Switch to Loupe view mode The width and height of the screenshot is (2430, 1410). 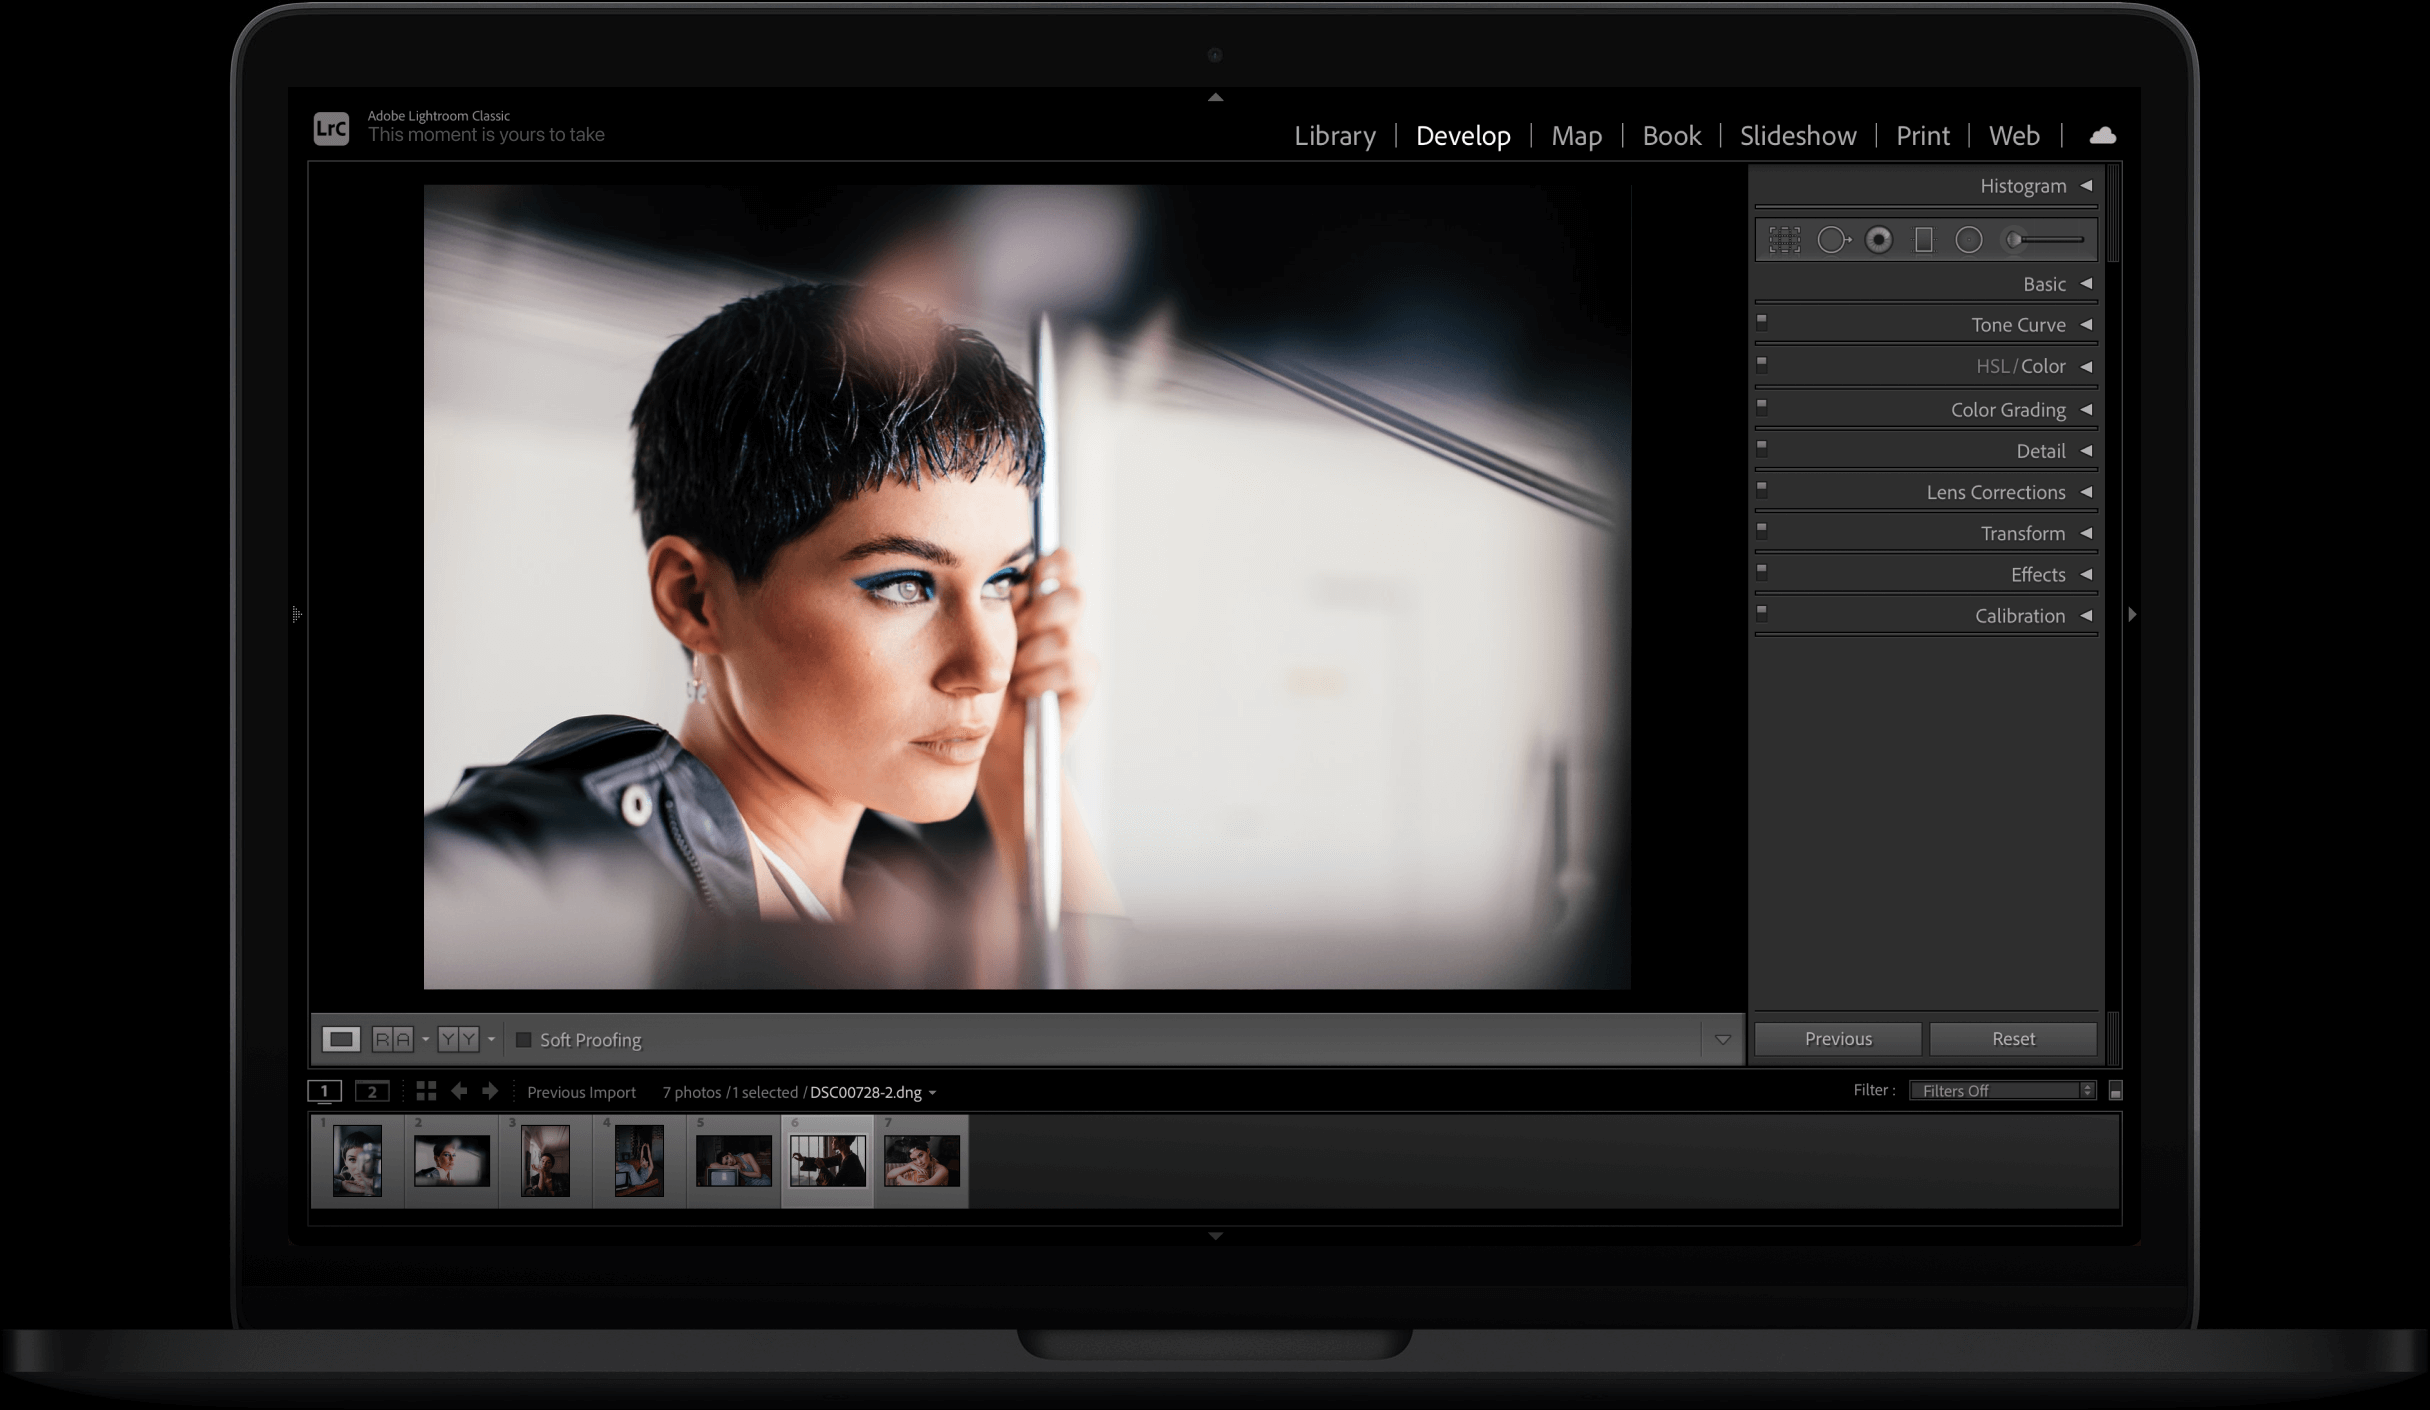340,1039
